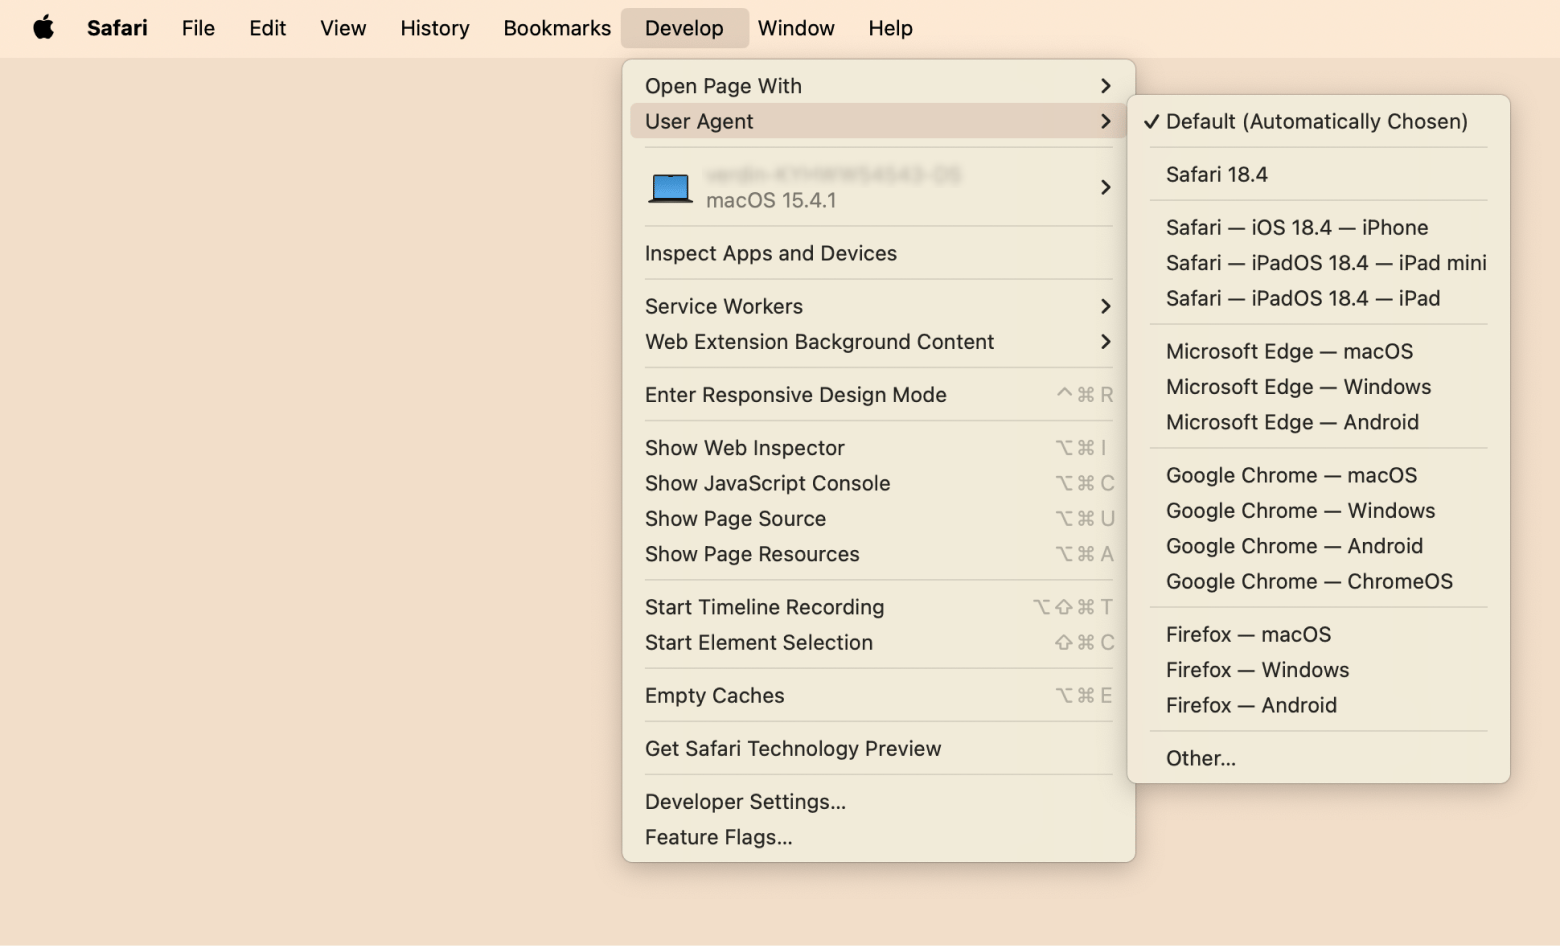The width and height of the screenshot is (1560, 946).
Task: Select the checked Default (Automatically Chosen) user agent
Action: point(1316,121)
